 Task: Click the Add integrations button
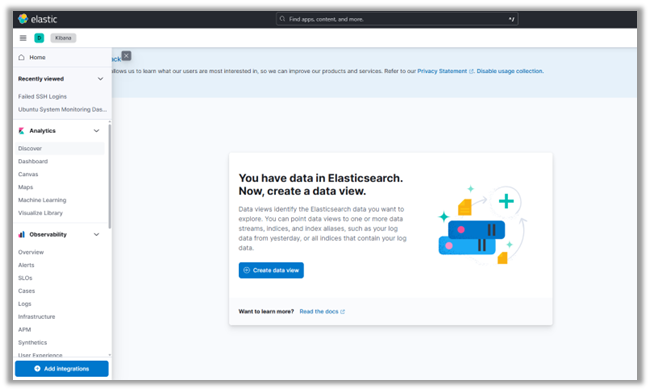pos(62,369)
